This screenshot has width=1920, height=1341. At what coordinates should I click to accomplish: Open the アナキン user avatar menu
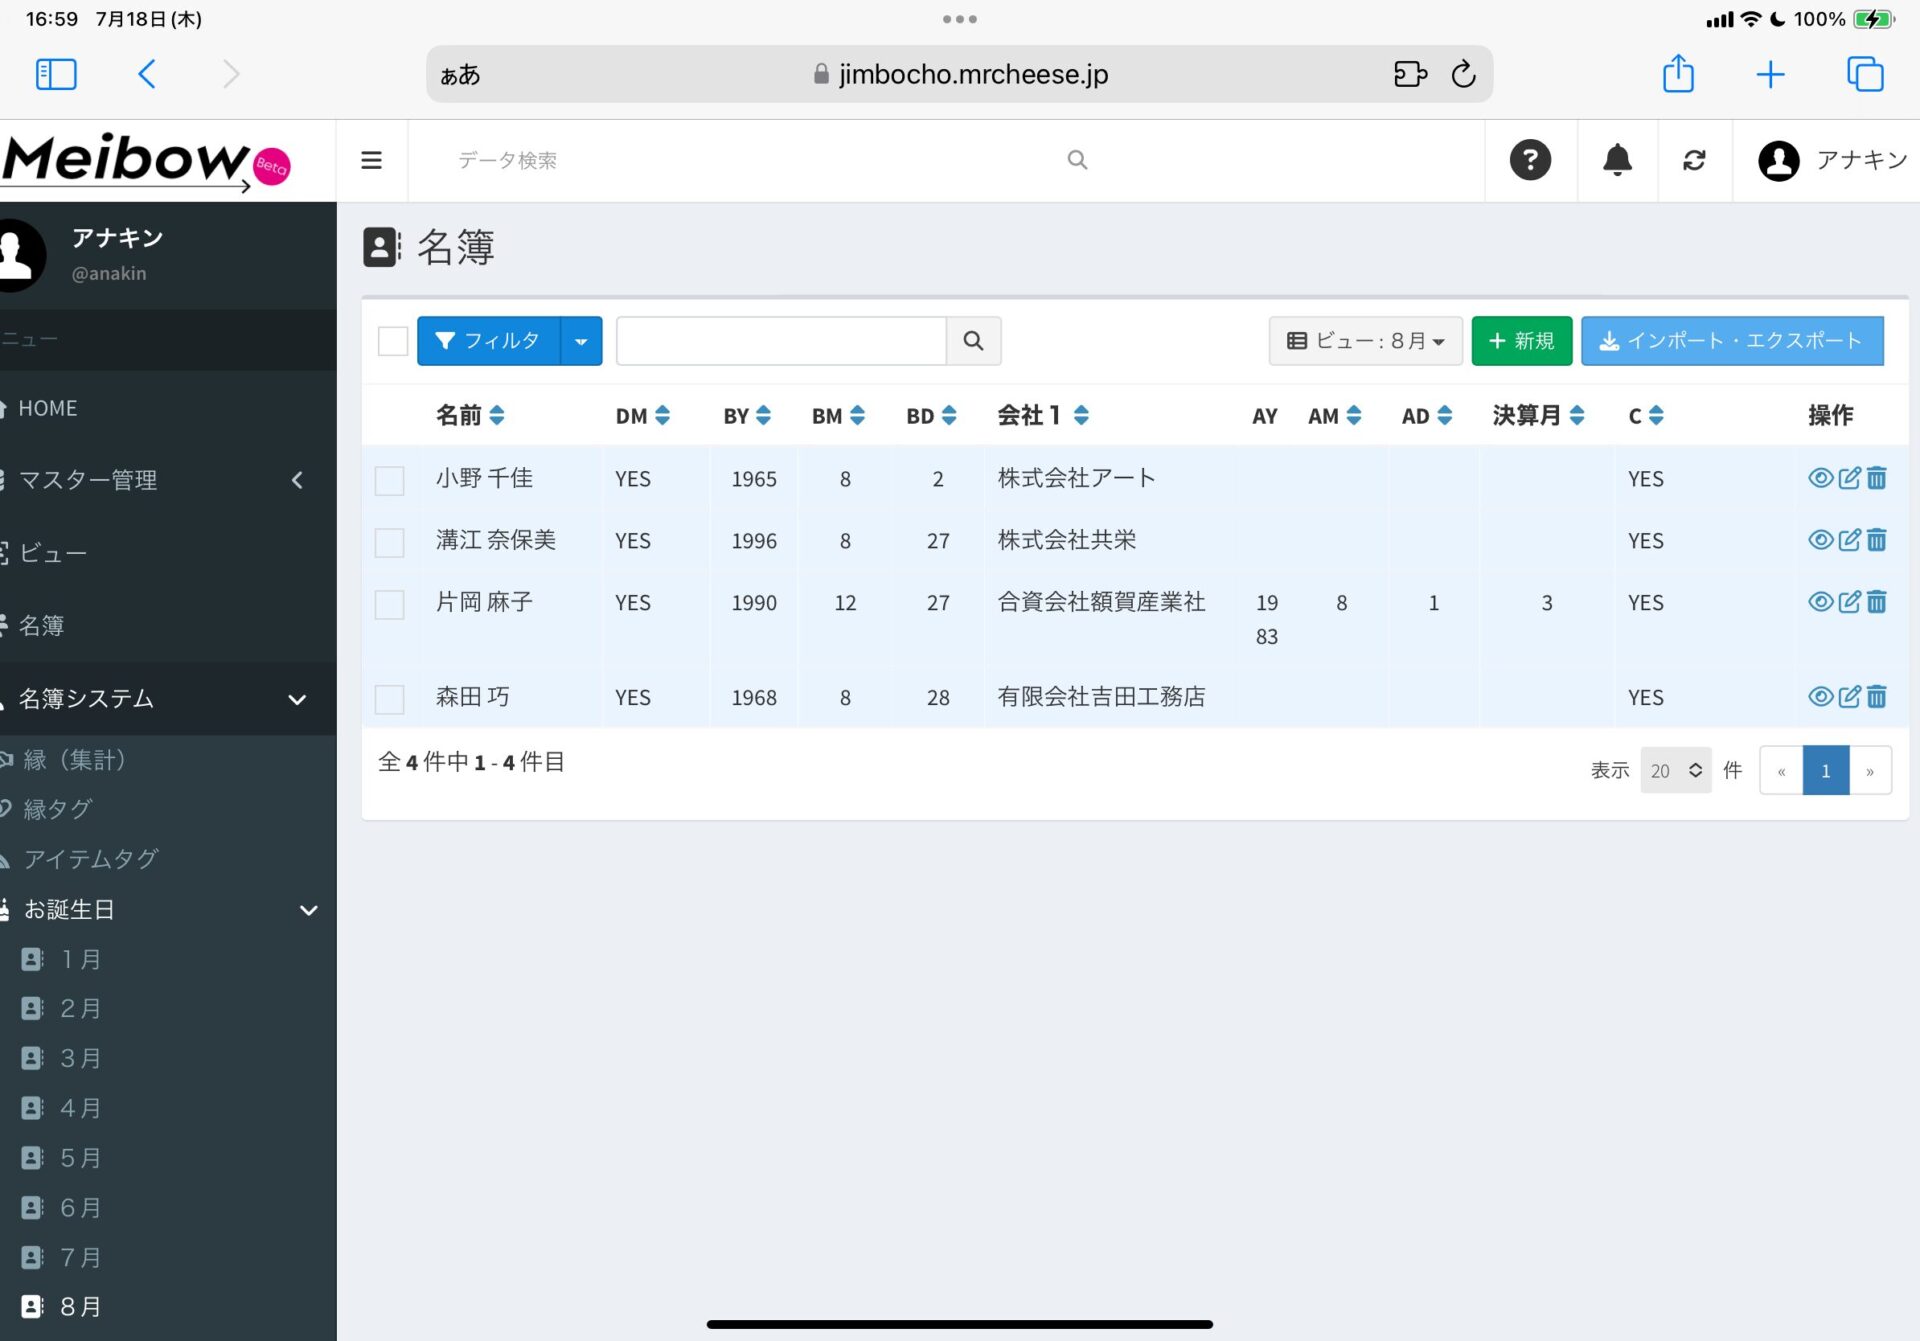(x=1832, y=160)
